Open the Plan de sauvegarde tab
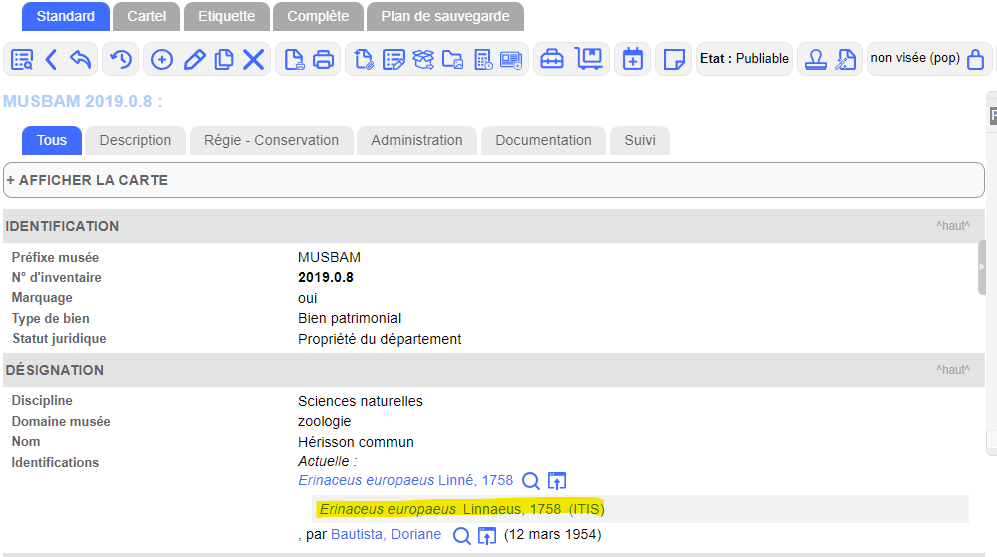This screenshot has width=997, height=557. pos(445,16)
